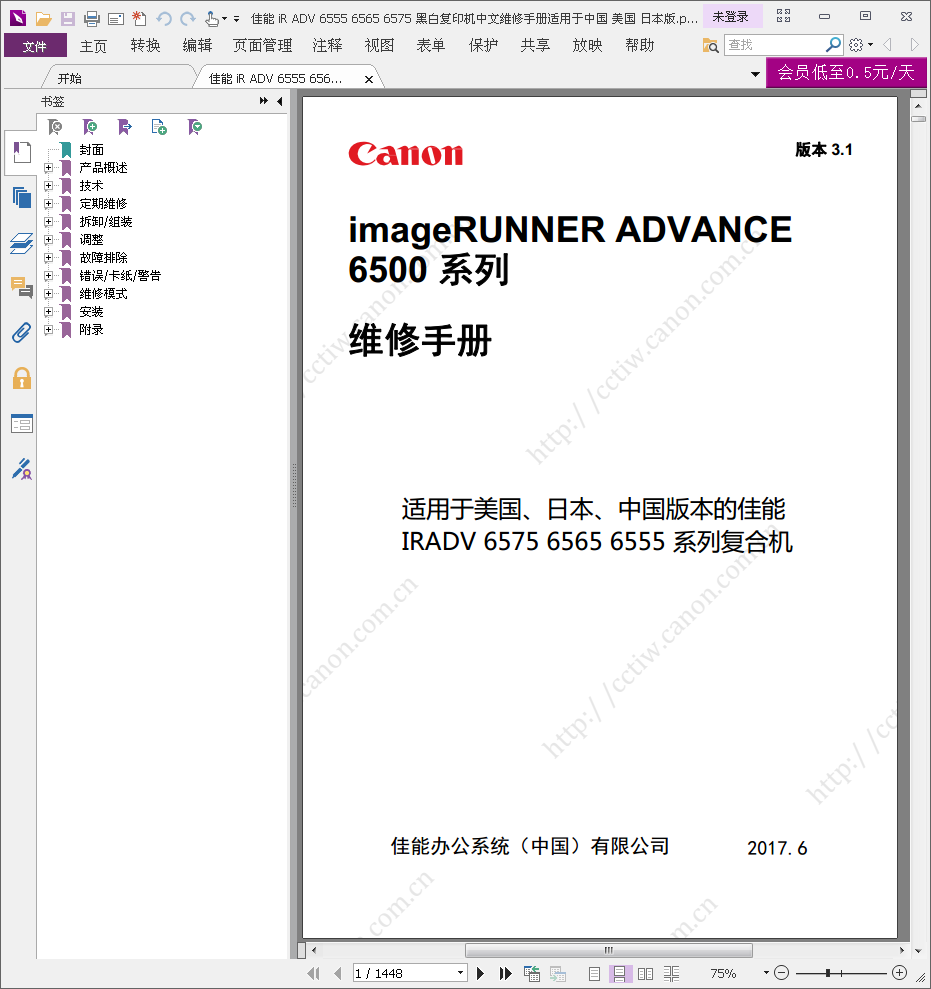Open the page thumbnails panel
931x989 pixels.
21,197
